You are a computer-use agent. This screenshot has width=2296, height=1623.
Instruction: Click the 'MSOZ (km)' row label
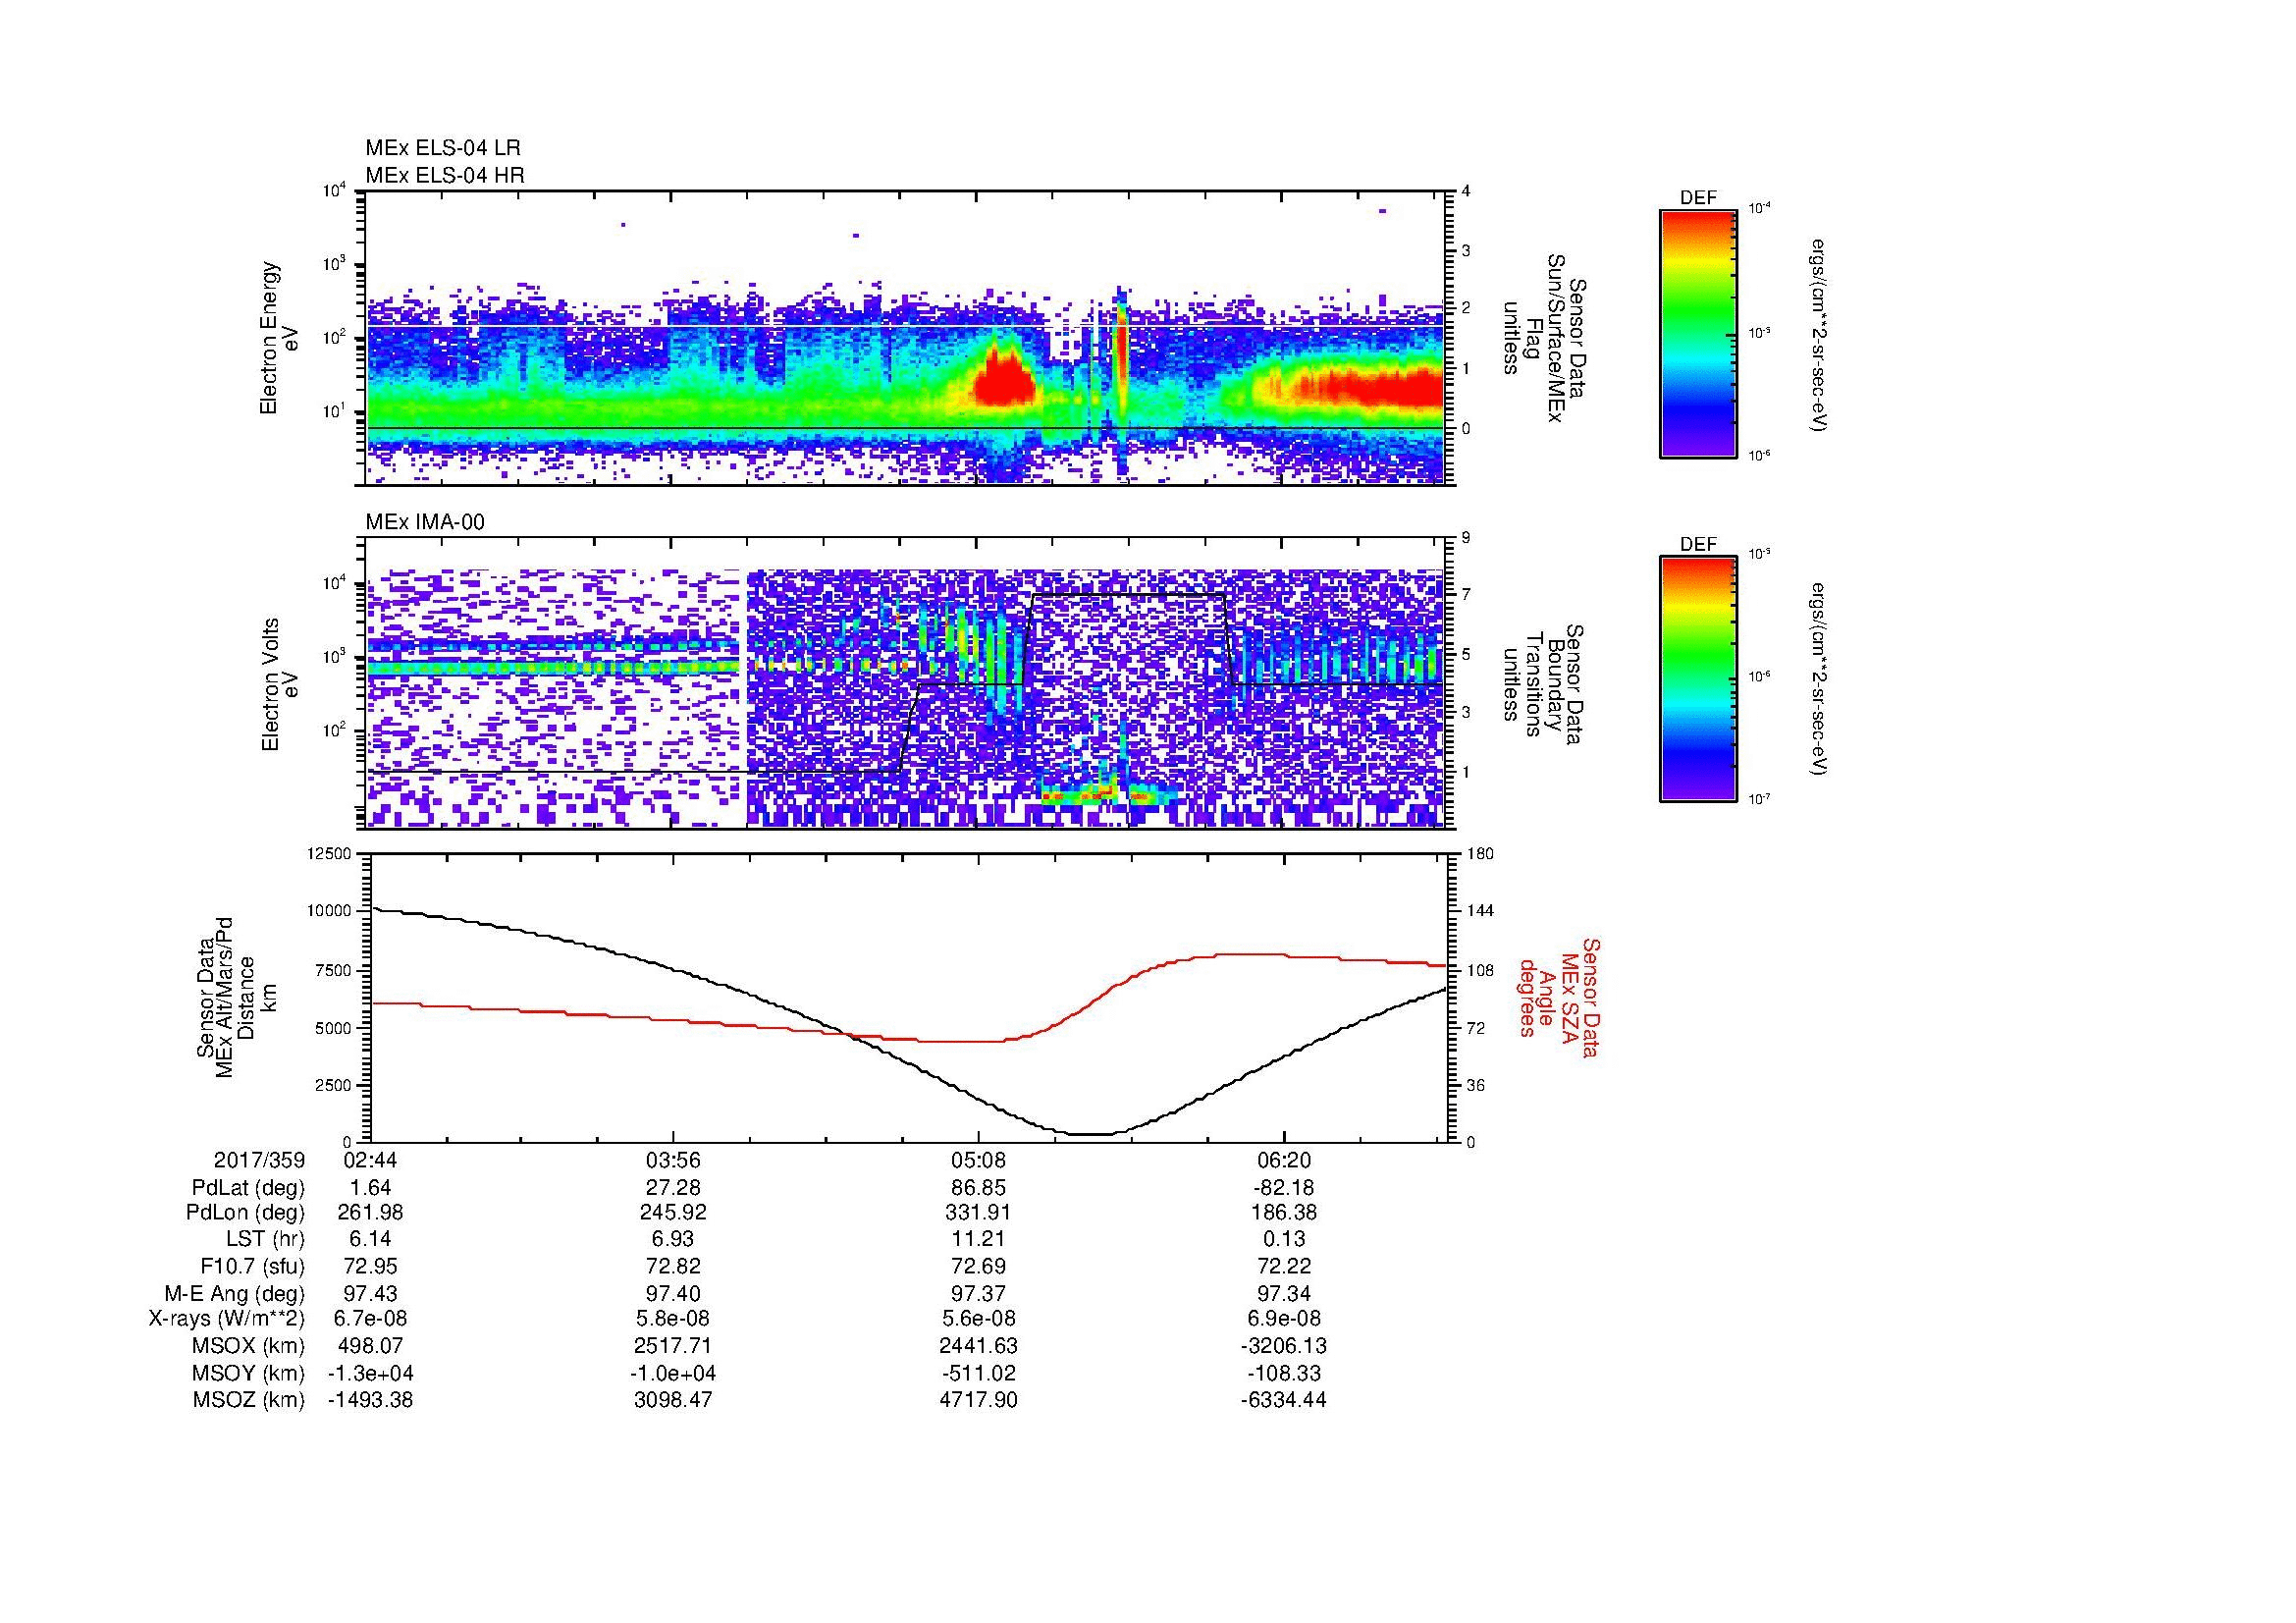[249, 1400]
